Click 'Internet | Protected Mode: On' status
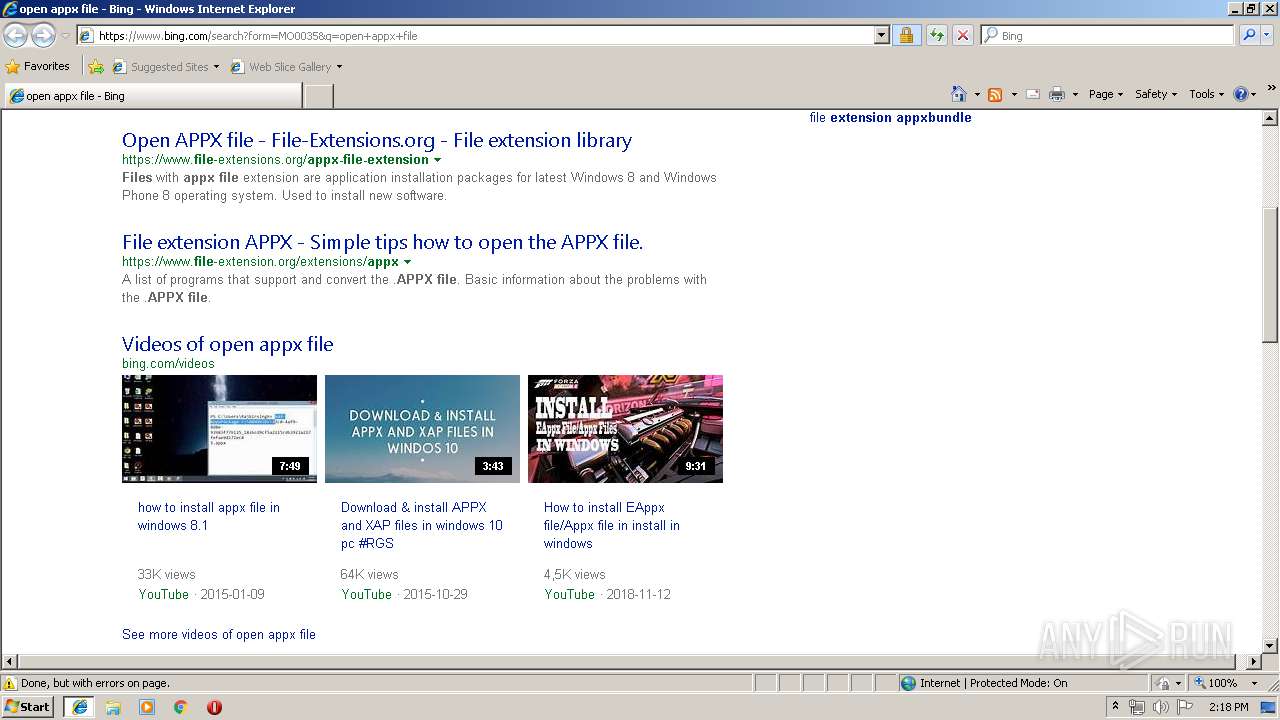The height and width of the screenshot is (720, 1280). point(993,683)
